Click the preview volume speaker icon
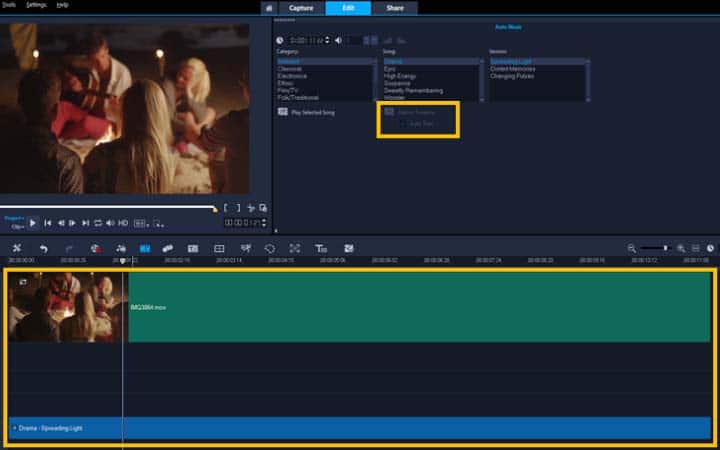Screen dimensions: 720x450 (110, 223)
